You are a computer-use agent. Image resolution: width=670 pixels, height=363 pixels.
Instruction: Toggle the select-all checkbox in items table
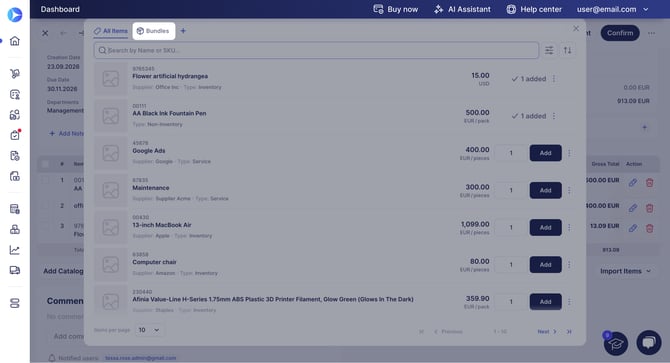45,164
